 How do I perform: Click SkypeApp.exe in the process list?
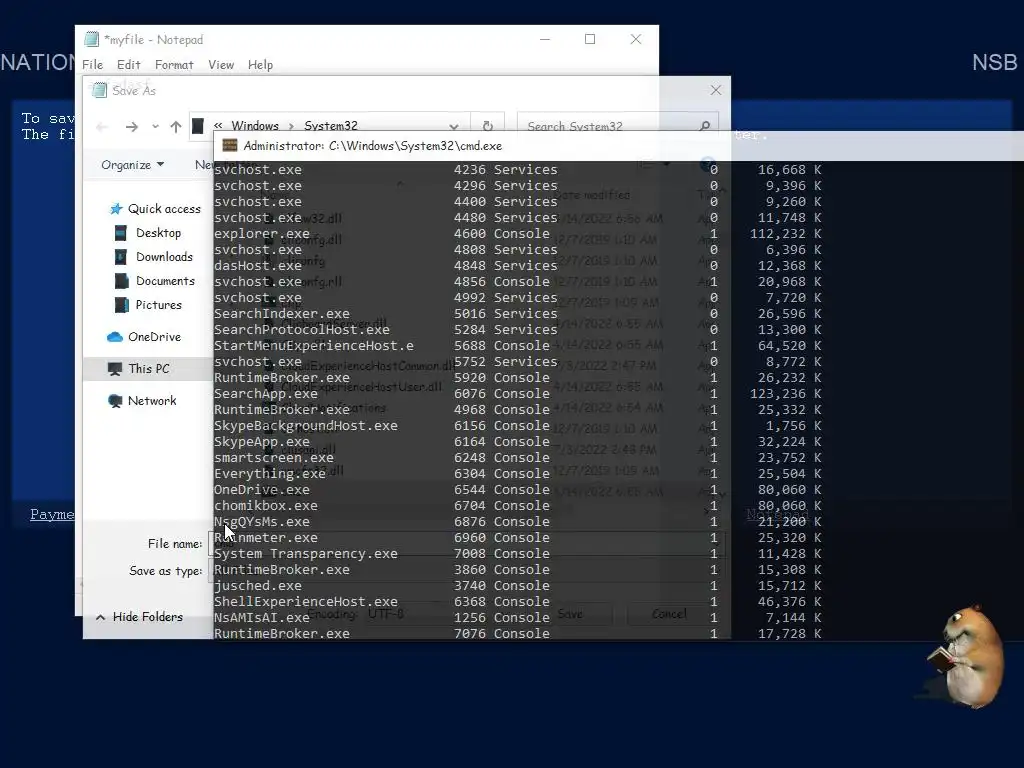[x=262, y=441]
